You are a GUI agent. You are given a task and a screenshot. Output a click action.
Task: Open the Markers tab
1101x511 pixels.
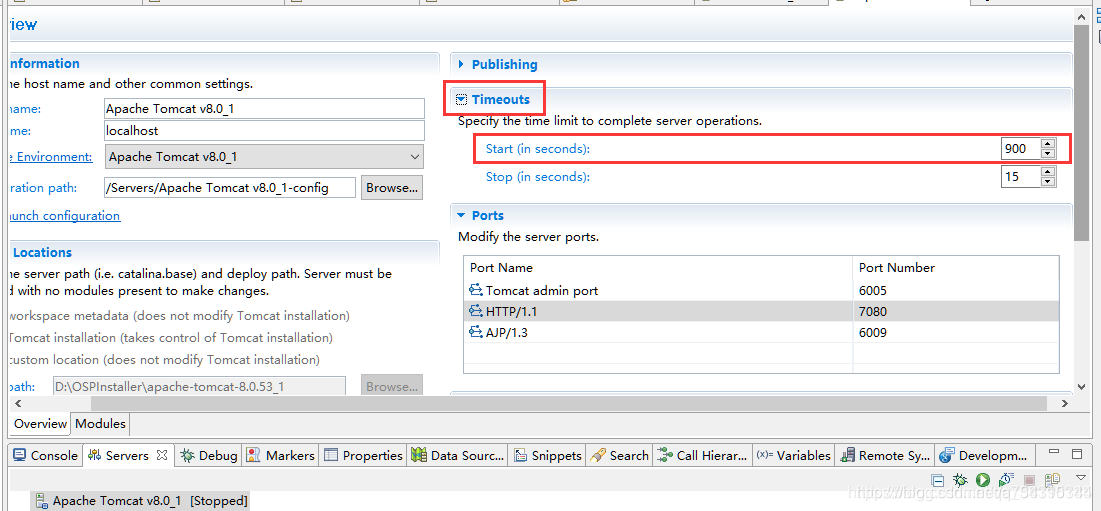[x=281, y=456]
